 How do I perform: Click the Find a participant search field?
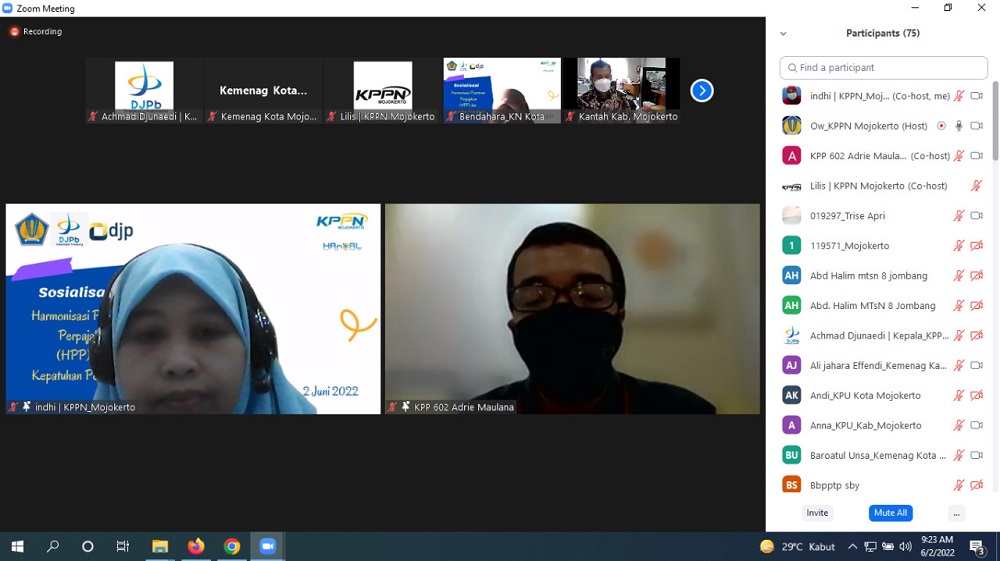click(x=884, y=68)
